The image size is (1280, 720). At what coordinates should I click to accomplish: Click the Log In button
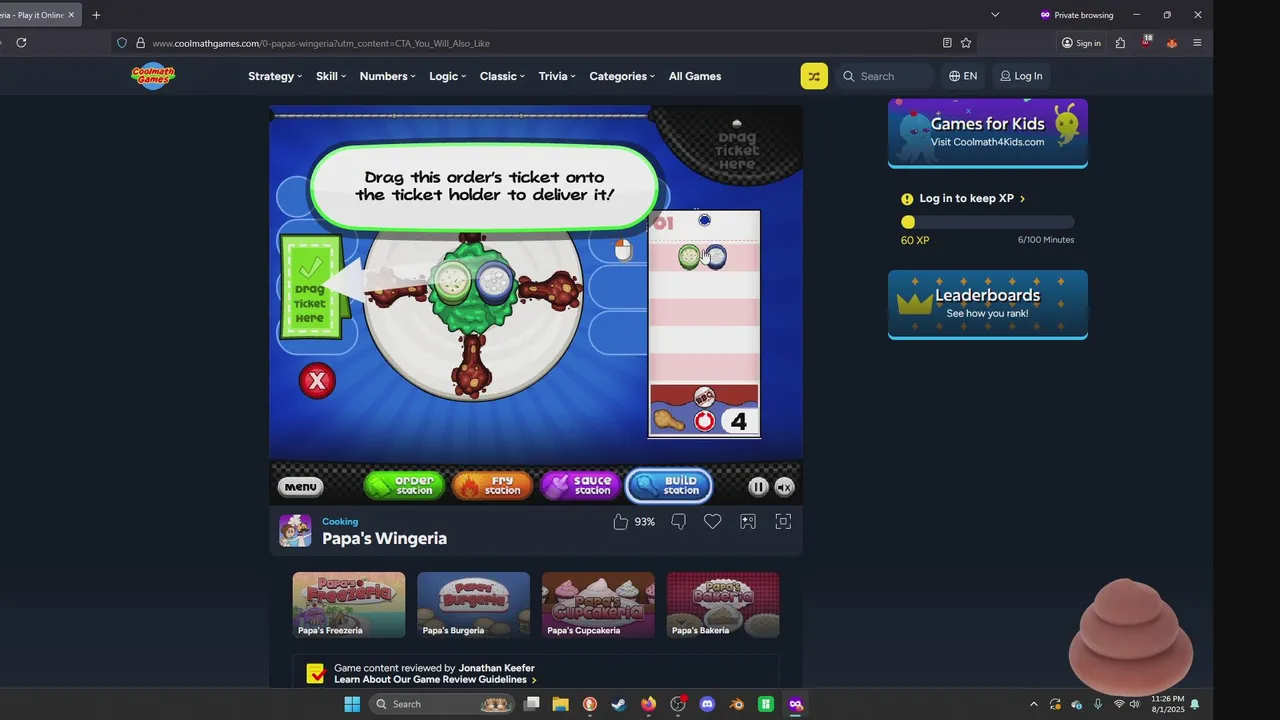tap(1021, 76)
